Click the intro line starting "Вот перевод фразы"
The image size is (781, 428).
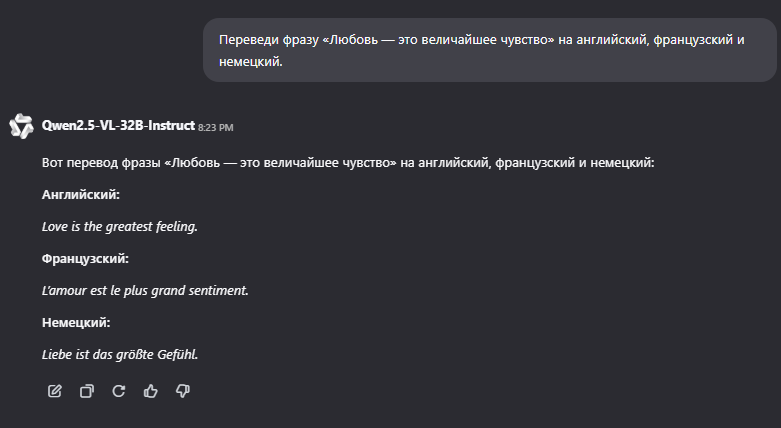348,163
